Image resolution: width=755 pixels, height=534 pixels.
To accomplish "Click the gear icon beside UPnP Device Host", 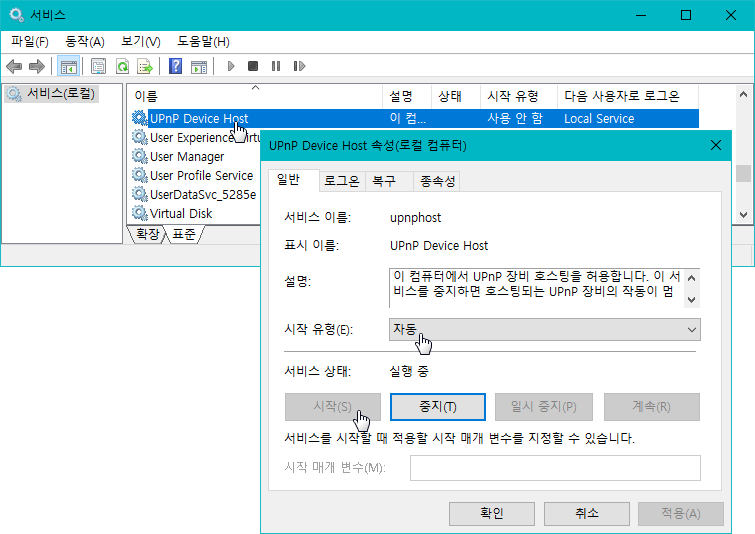I will [140, 118].
